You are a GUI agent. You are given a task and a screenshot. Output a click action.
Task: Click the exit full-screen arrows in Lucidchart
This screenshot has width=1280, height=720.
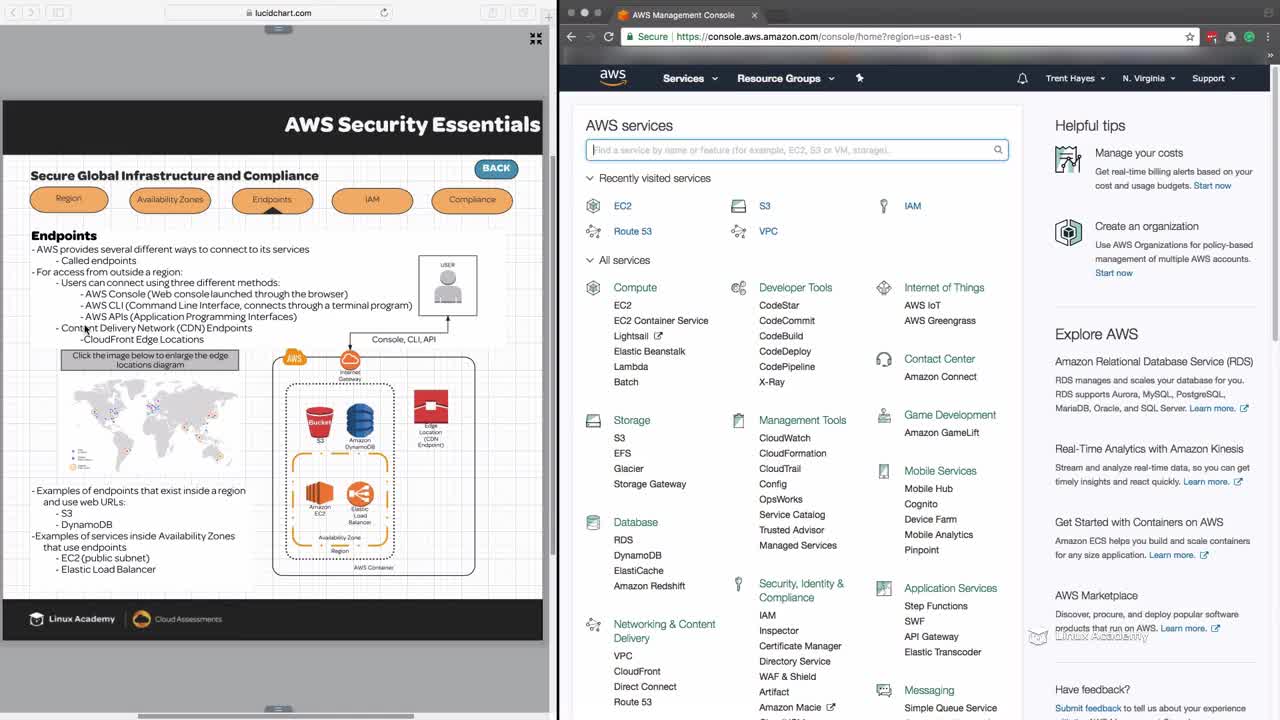coord(536,38)
